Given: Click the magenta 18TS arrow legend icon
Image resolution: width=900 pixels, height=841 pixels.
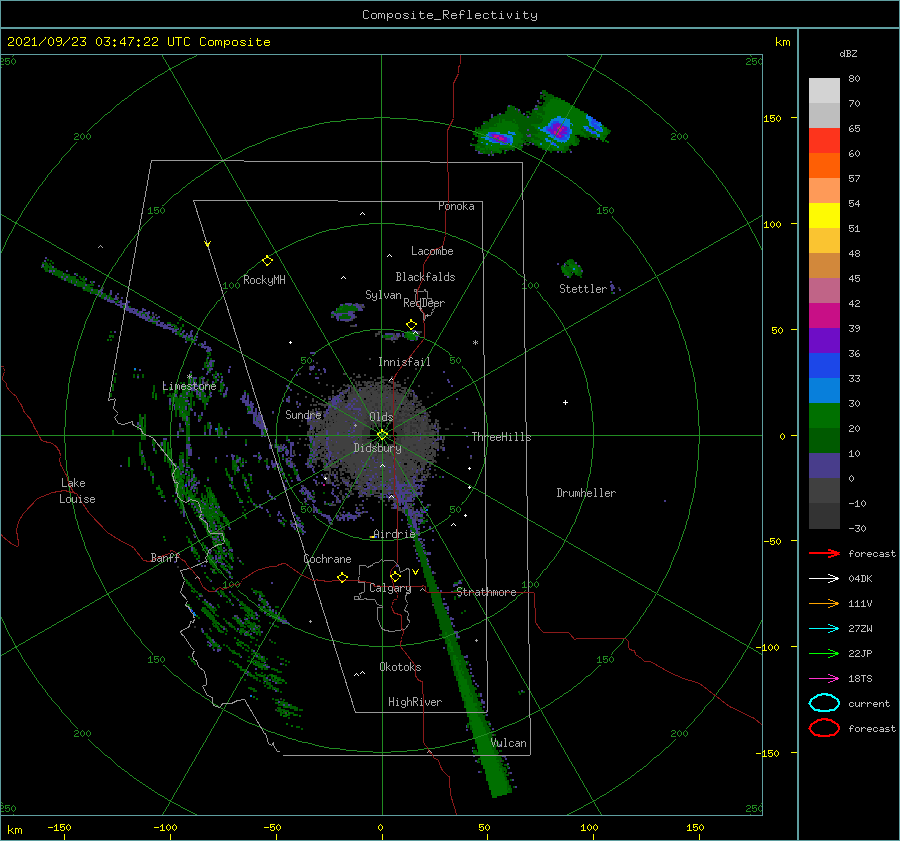Looking at the screenshot, I should [824, 679].
